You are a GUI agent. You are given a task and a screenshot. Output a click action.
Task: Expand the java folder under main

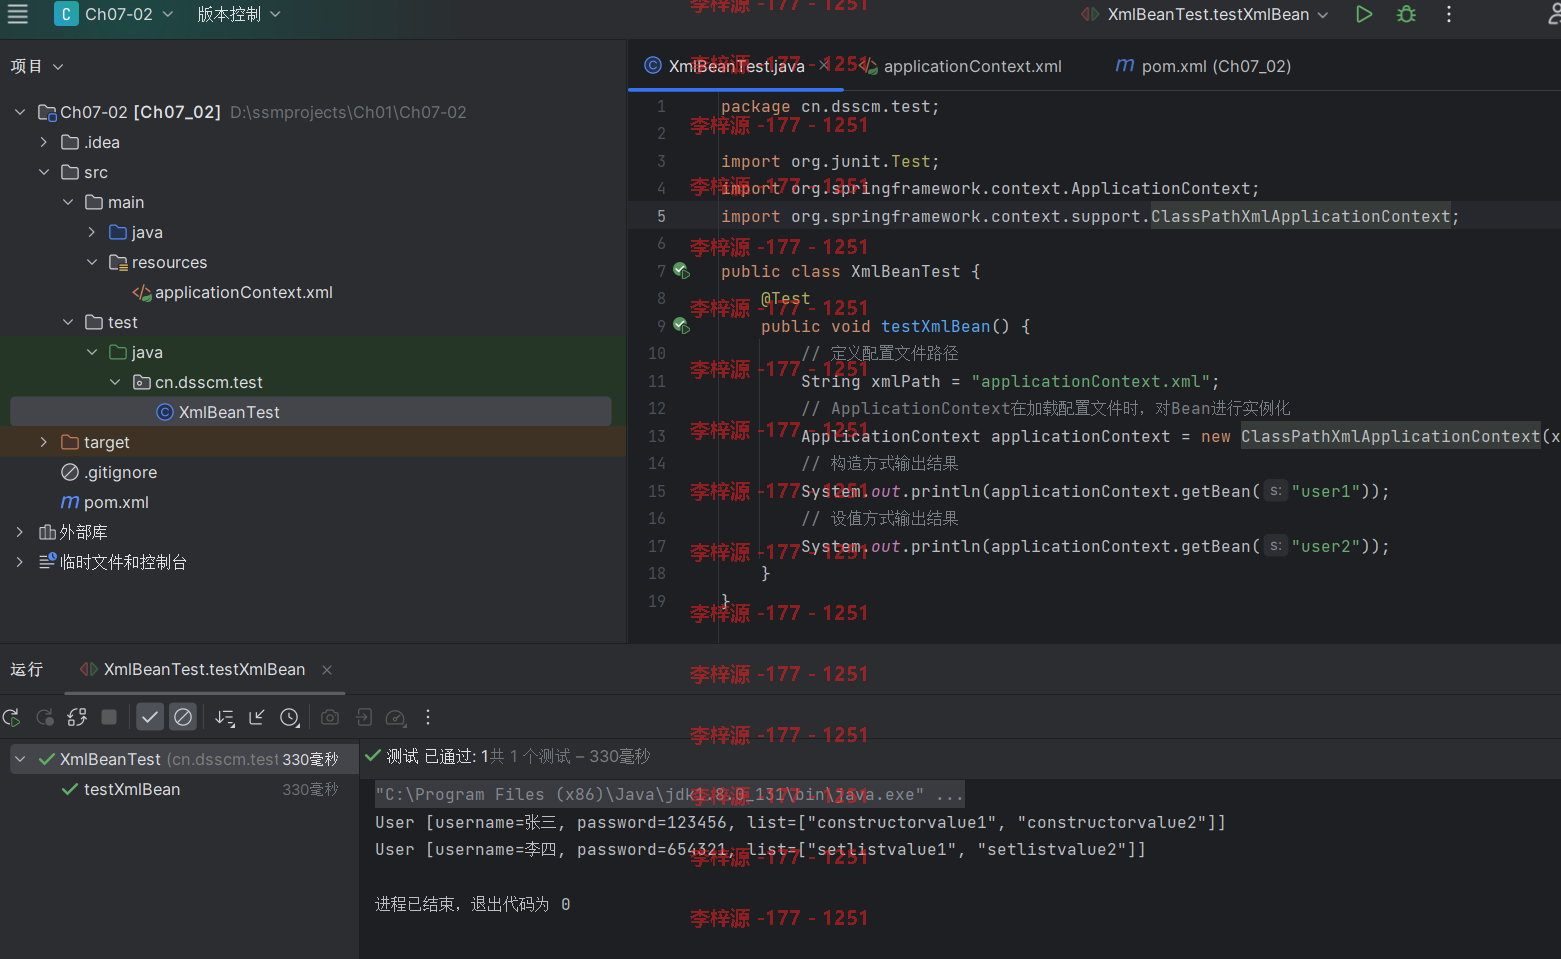tap(92, 232)
